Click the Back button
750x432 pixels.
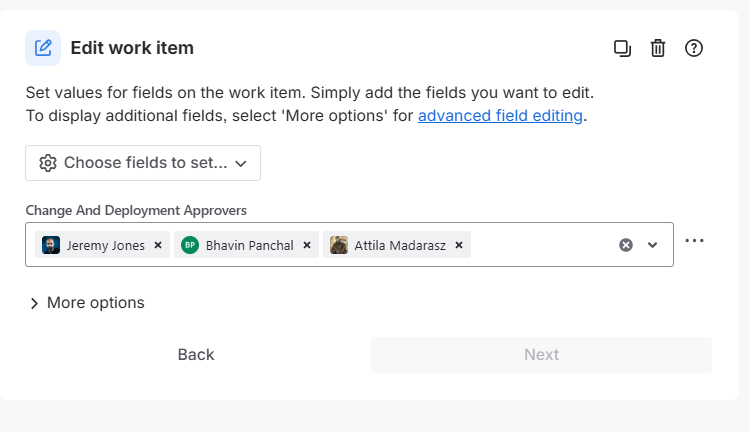coord(196,354)
